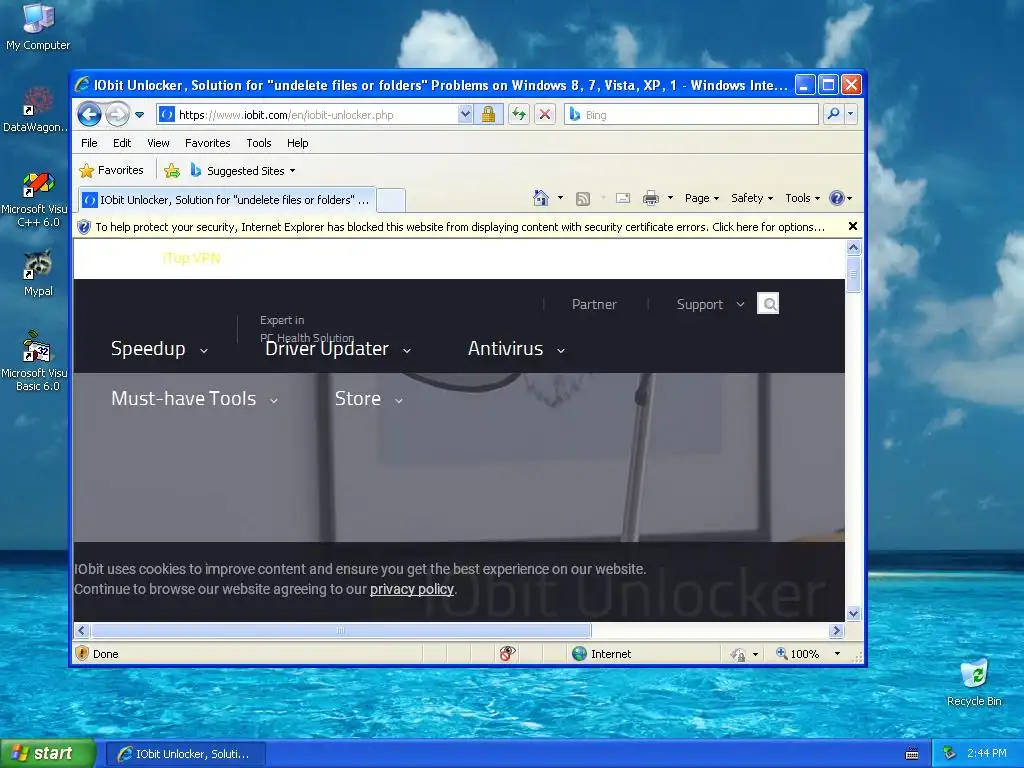
Task: Open the Help menu
Action: point(297,143)
